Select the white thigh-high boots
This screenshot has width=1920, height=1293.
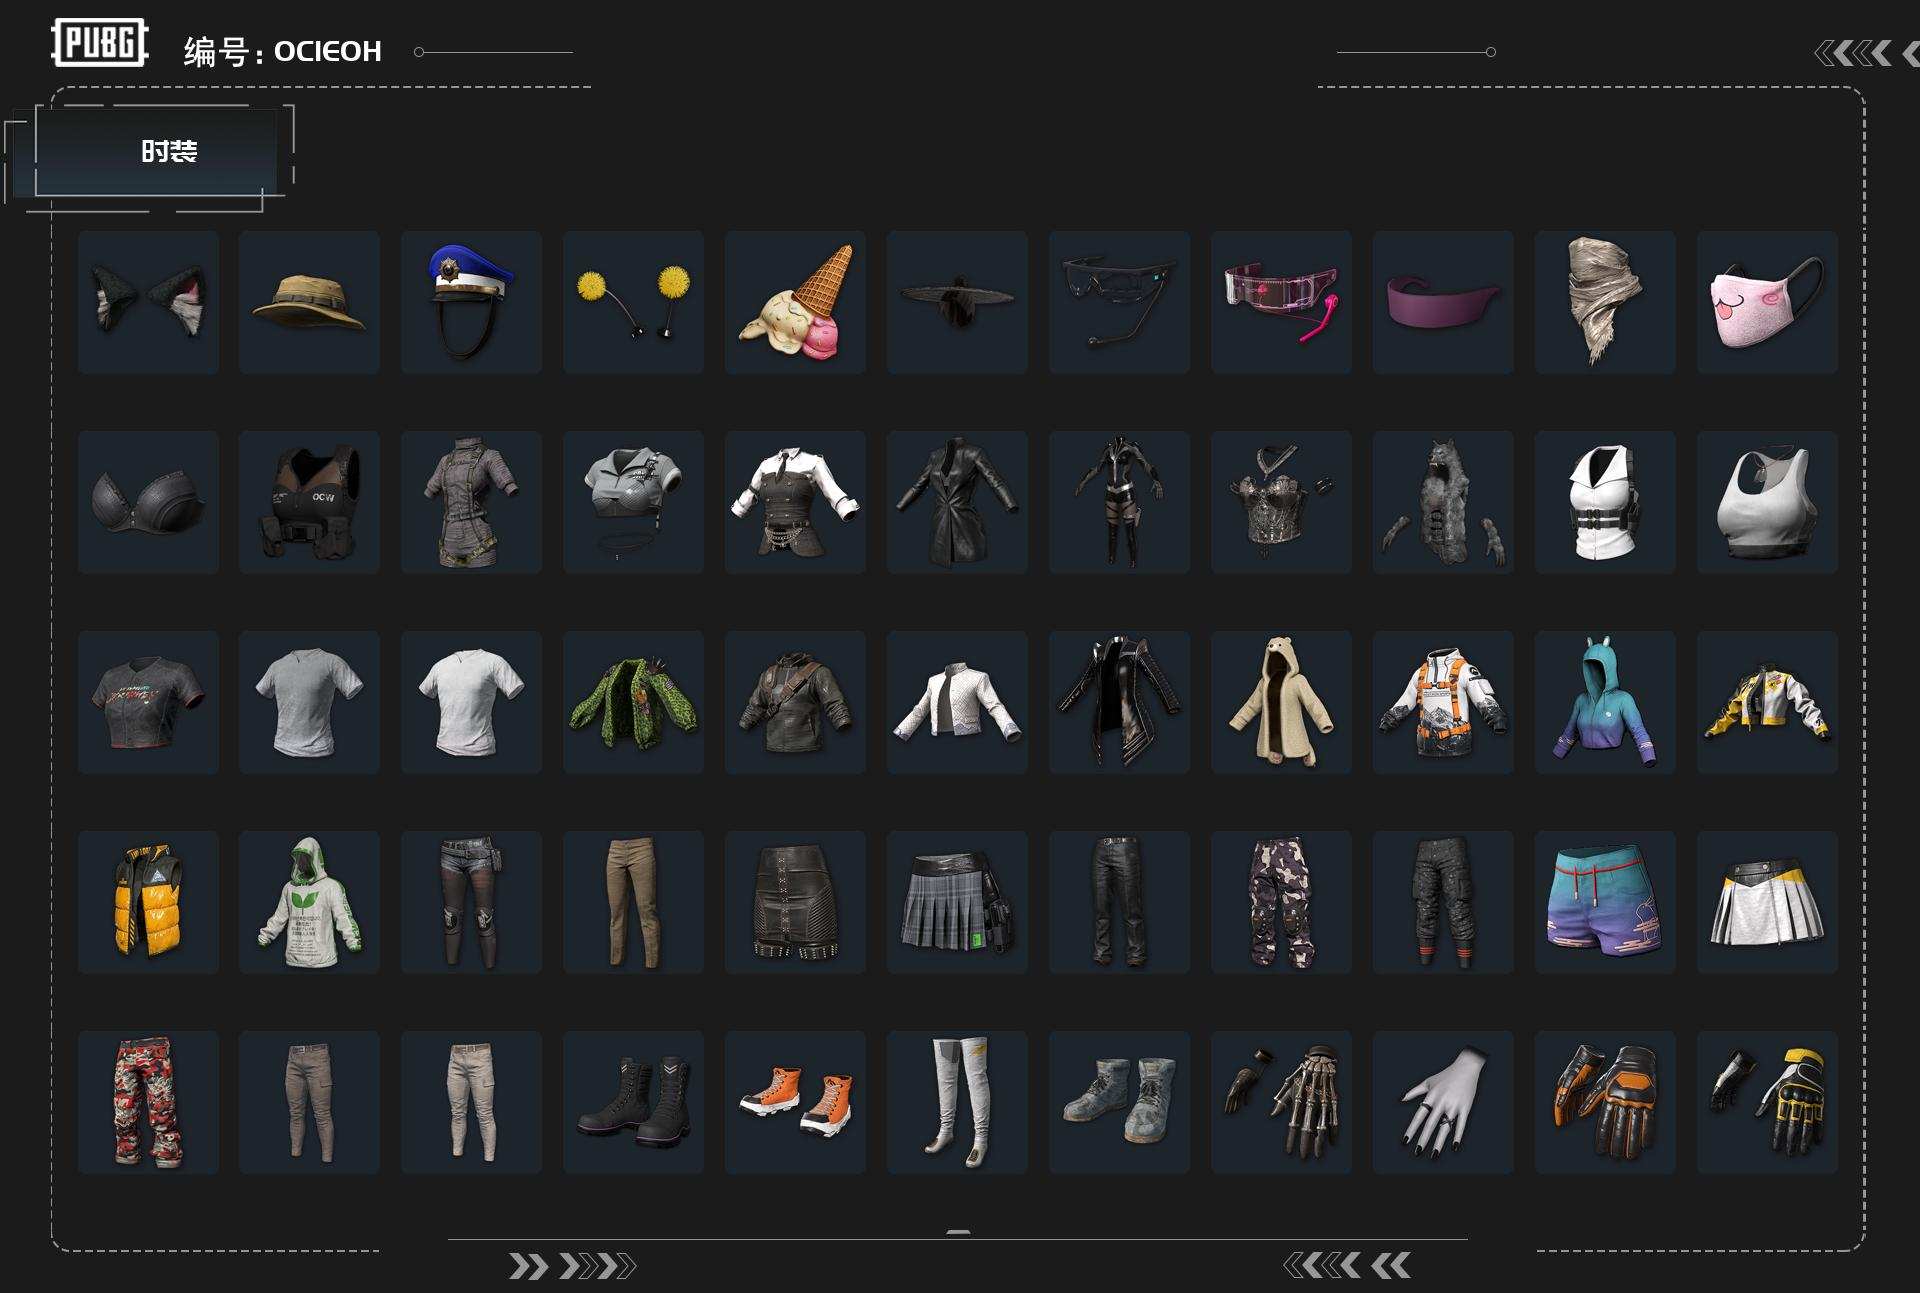click(957, 1102)
